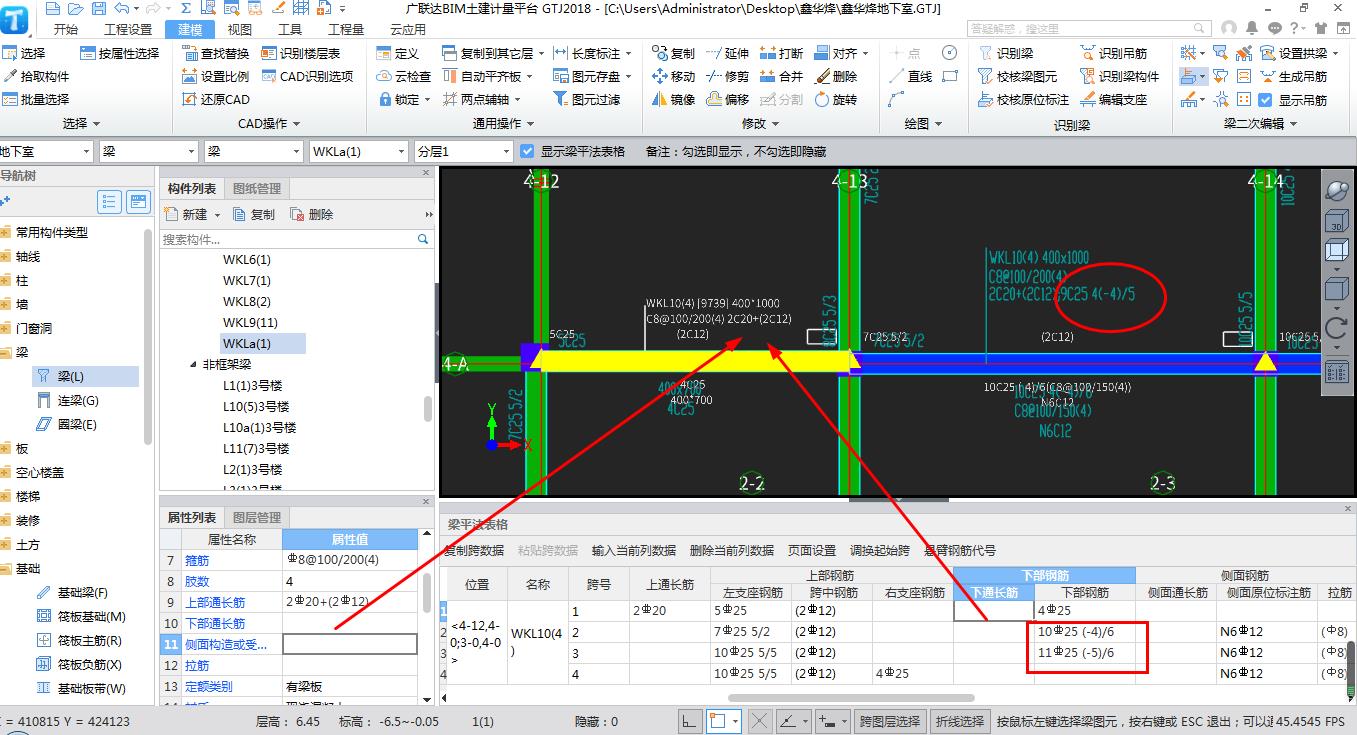Select the 拾取构件 eyedropper tool
The height and width of the screenshot is (735, 1357).
click(36, 76)
